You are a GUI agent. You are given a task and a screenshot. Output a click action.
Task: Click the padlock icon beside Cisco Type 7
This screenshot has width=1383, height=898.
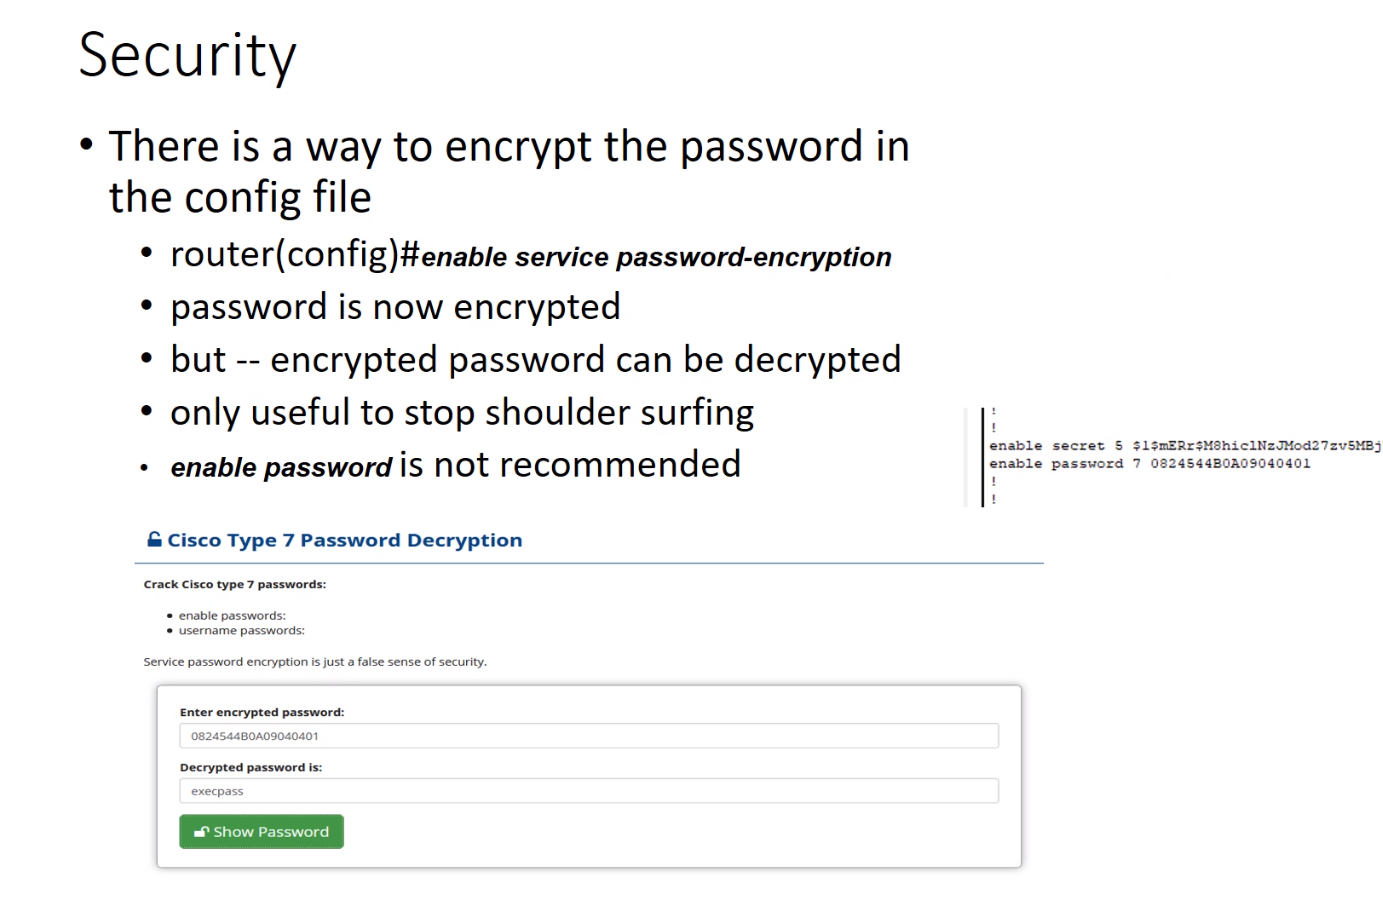click(x=154, y=539)
